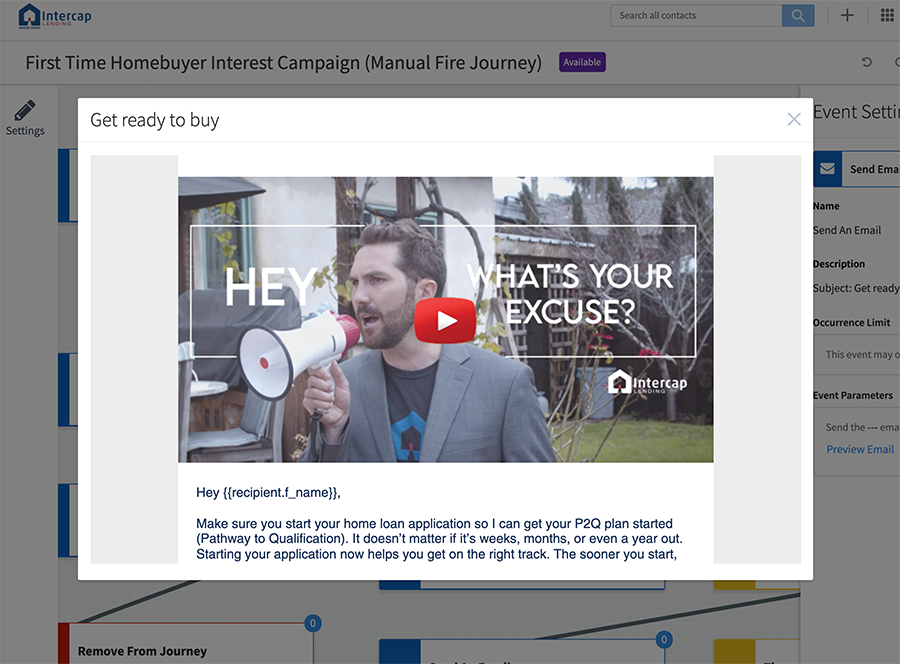The height and width of the screenshot is (664, 900).
Task: Click the Event Parameters label
Action: point(853,395)
